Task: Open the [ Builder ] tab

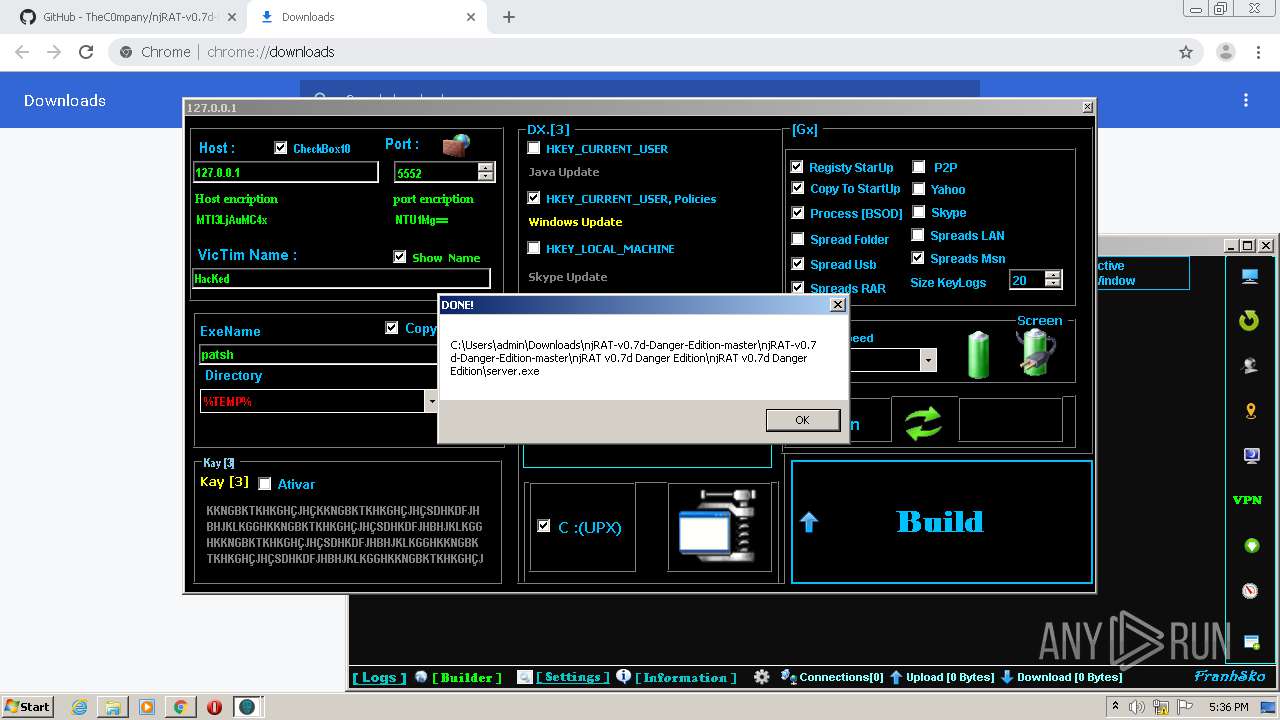Action: [466, 677]
